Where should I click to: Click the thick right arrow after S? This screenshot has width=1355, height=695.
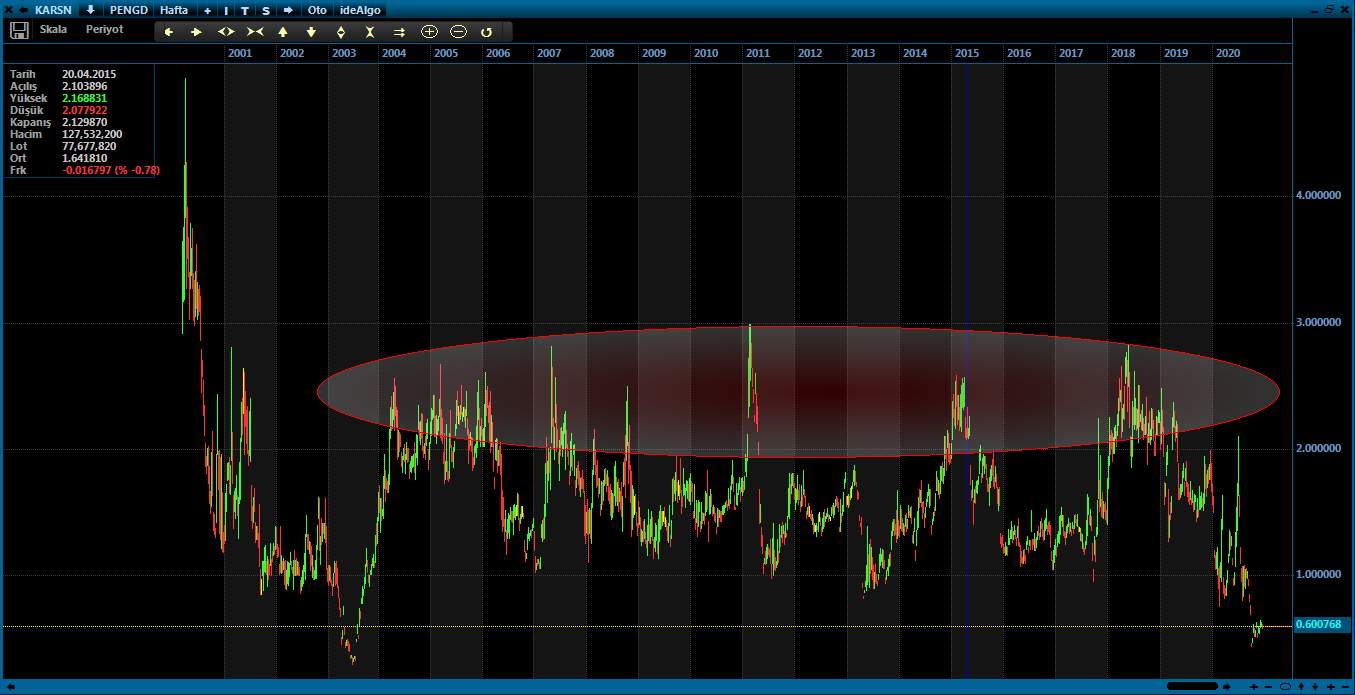[x=288, y=9]
